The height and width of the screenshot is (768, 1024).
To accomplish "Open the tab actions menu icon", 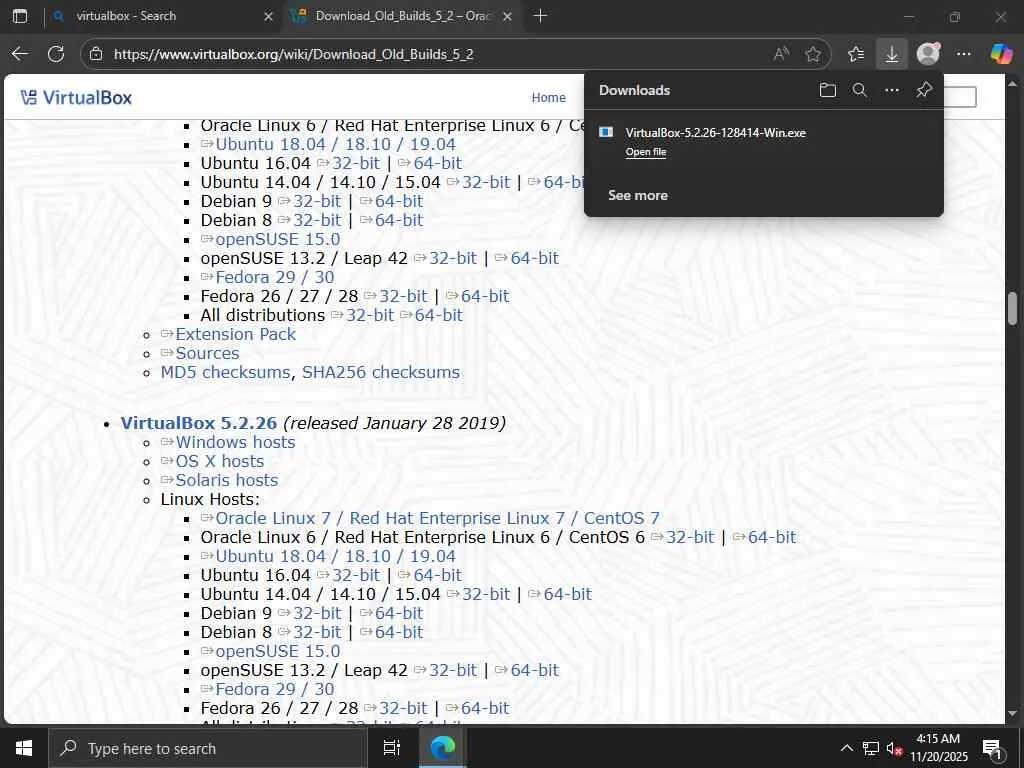I will 20,16.
